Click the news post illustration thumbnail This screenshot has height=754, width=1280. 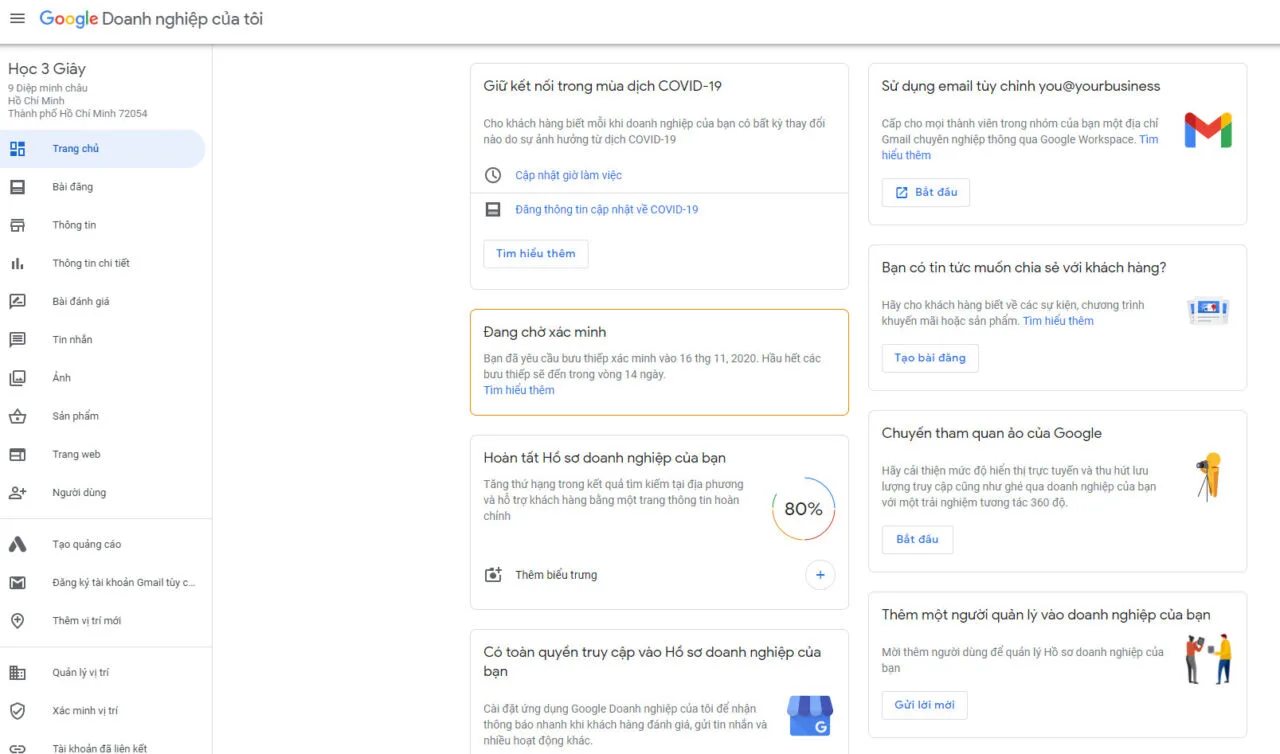[x=1208, y=311]
